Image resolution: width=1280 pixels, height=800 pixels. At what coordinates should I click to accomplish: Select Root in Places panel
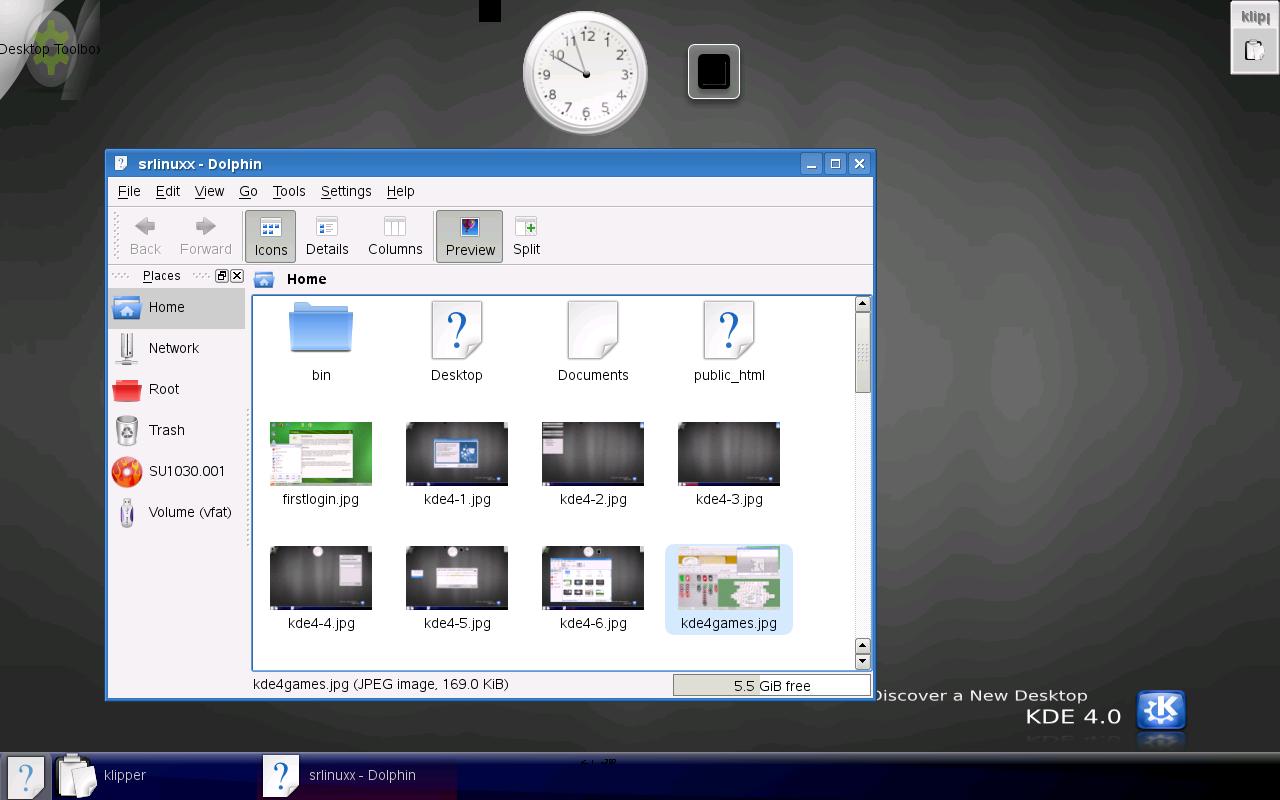click(x=176, y=389)
